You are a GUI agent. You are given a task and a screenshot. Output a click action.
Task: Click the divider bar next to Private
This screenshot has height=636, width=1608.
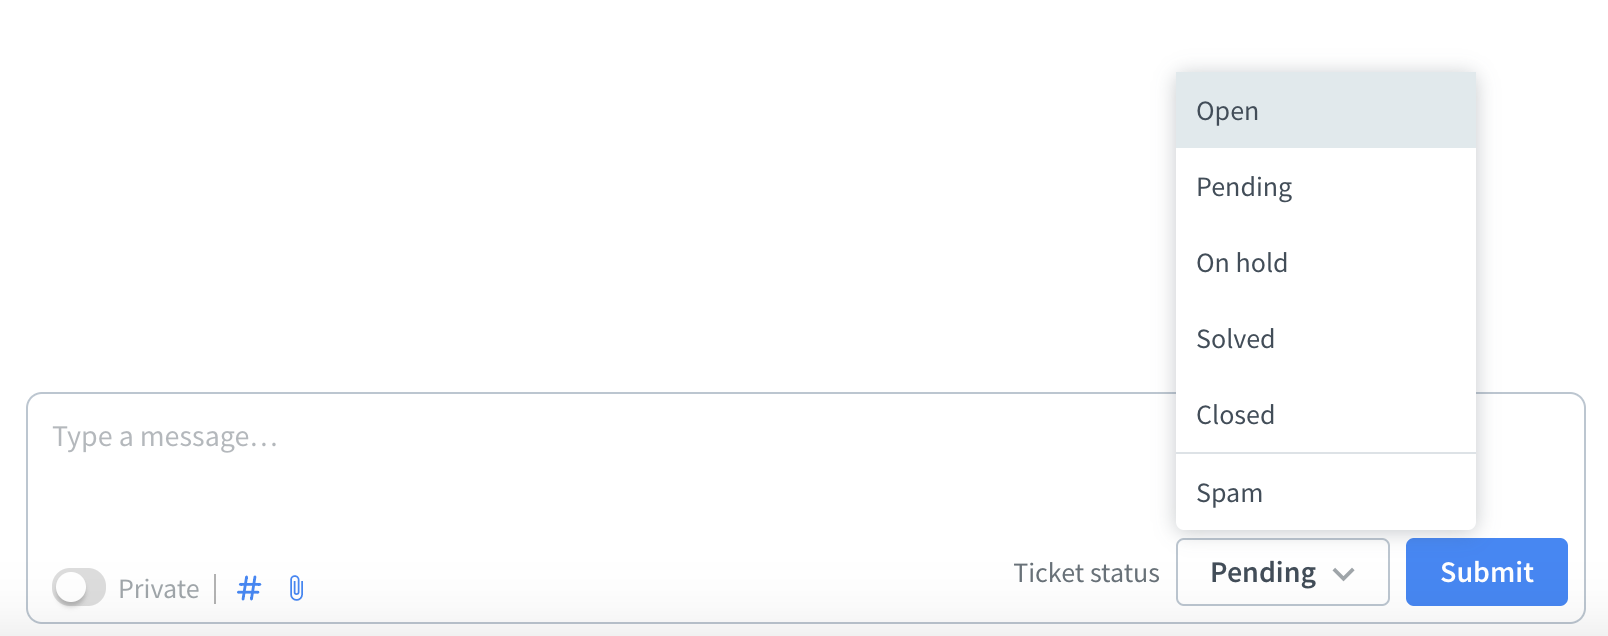click(x=215, y=588)
